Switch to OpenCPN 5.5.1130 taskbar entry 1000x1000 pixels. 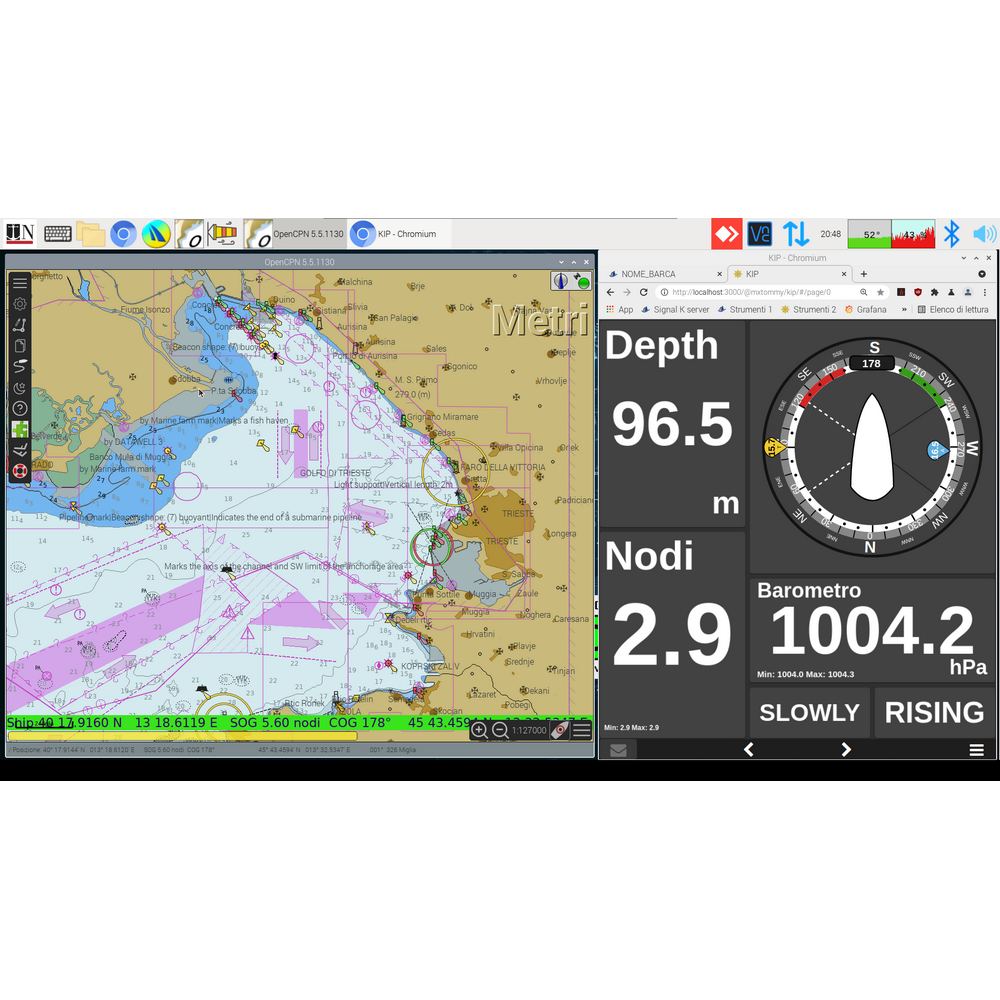[295, 234]
